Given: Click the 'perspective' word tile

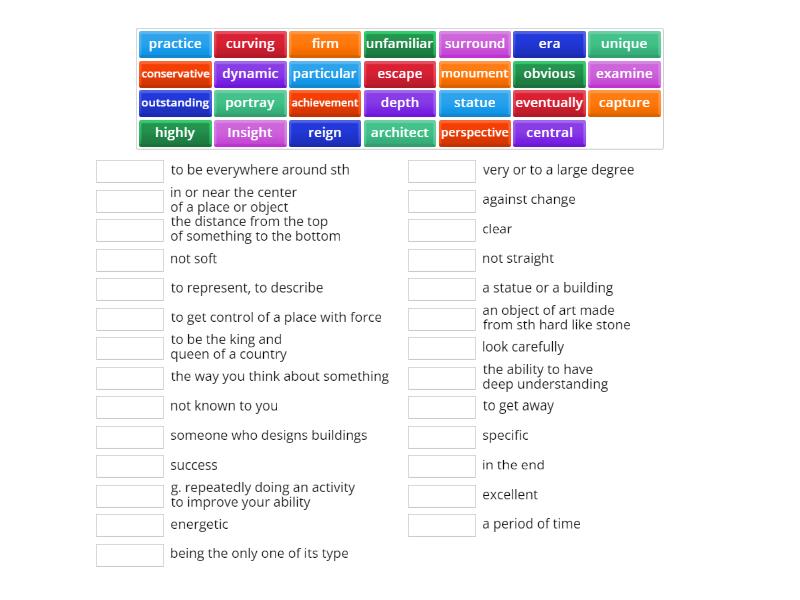Looking at the screenshot, I should [x=475, y=132].
